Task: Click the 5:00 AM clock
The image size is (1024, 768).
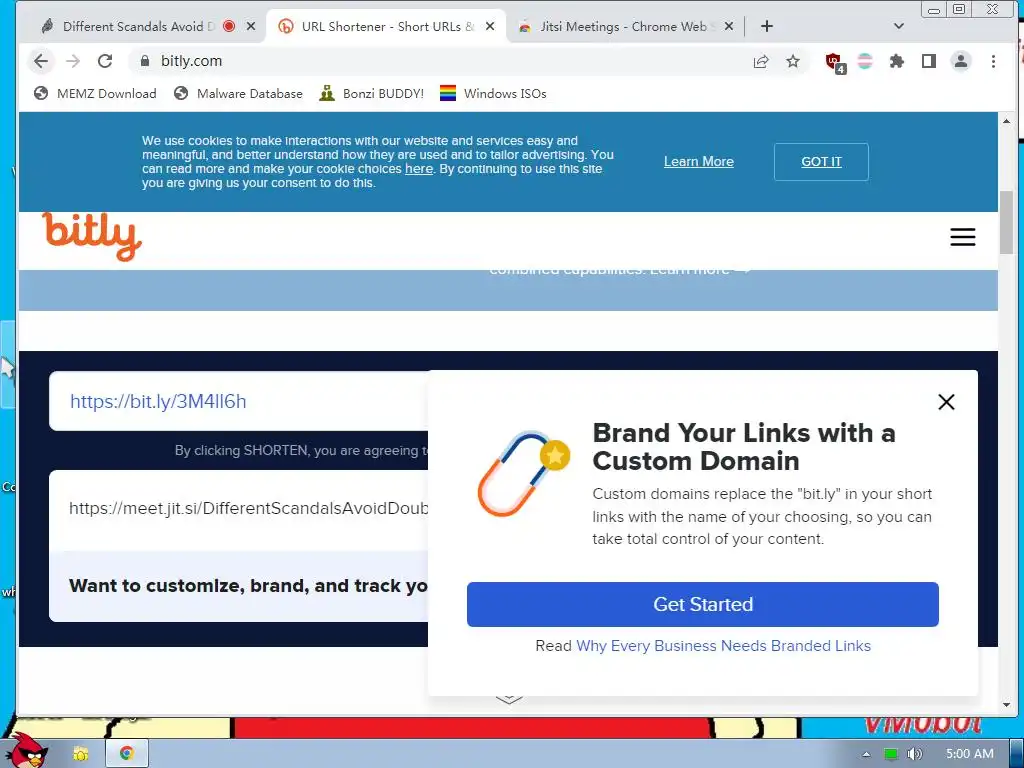Action: pyautogui.click(x=970, y=754)
